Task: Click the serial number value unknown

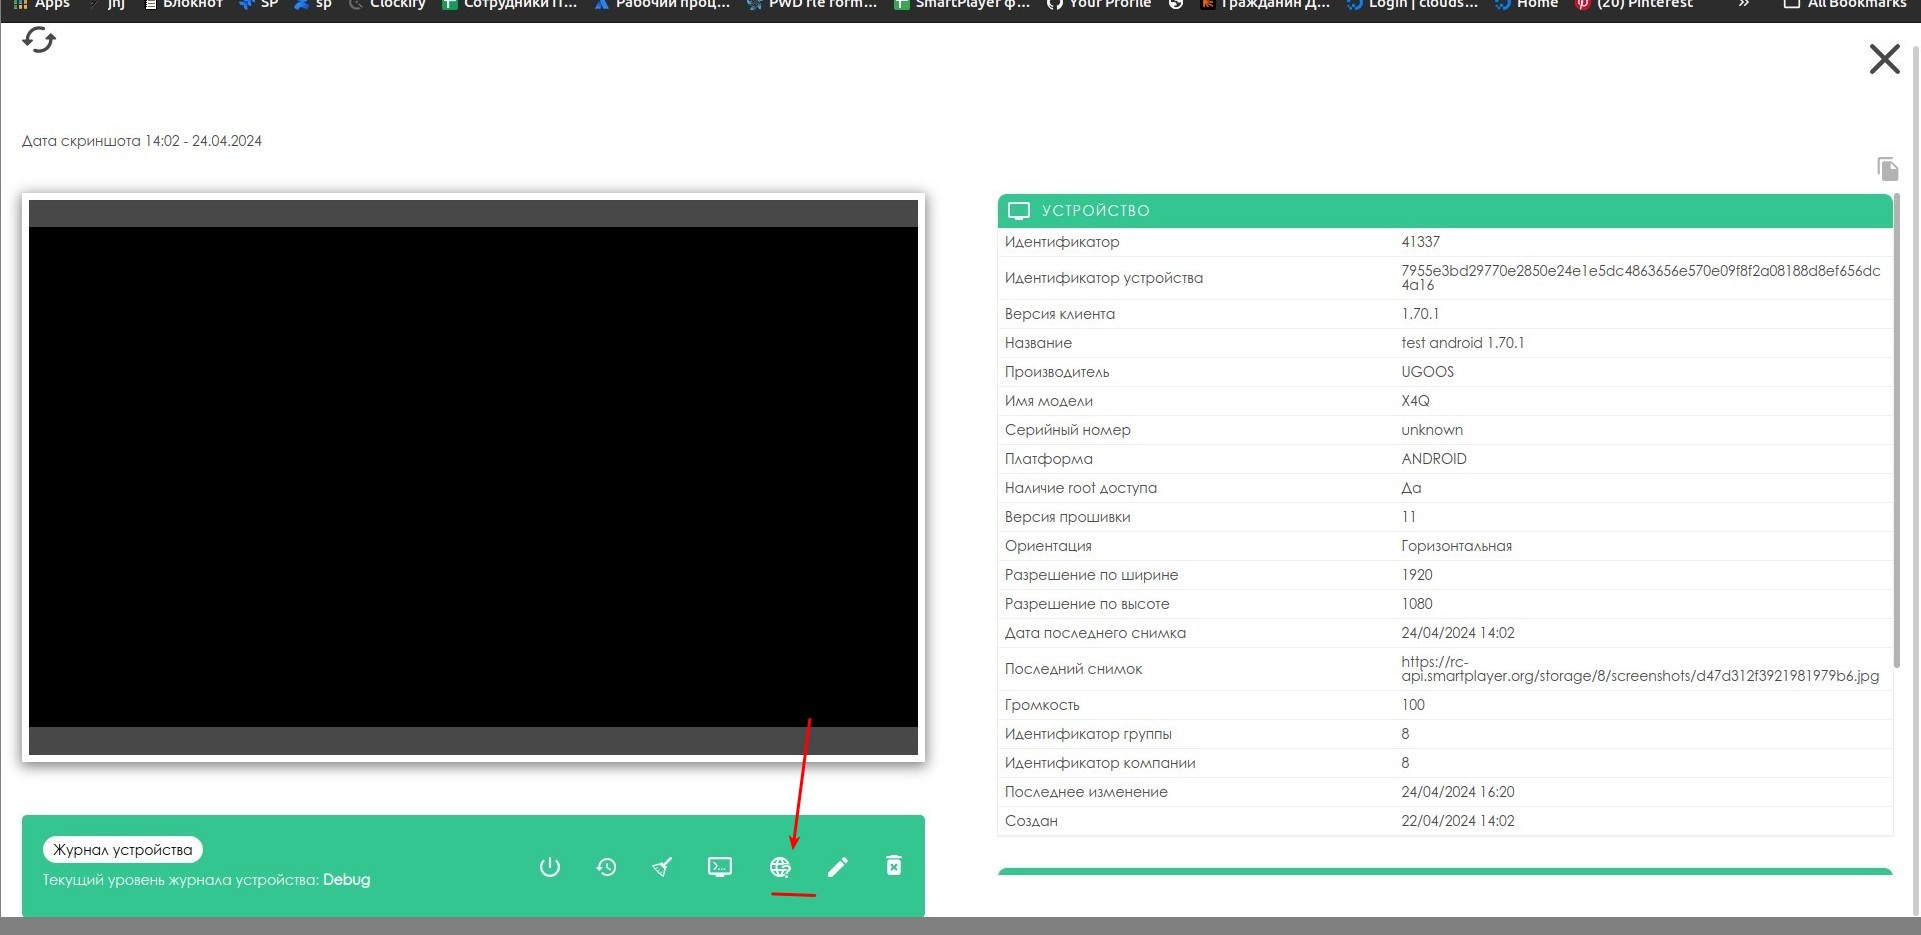Action: click(1432, 430)
